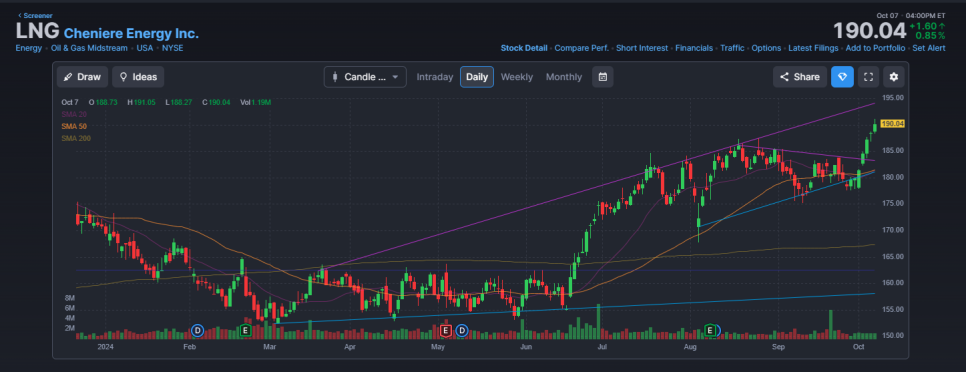Click the February dividend D marker
The image size is (966, 372).
pos(198,331)
